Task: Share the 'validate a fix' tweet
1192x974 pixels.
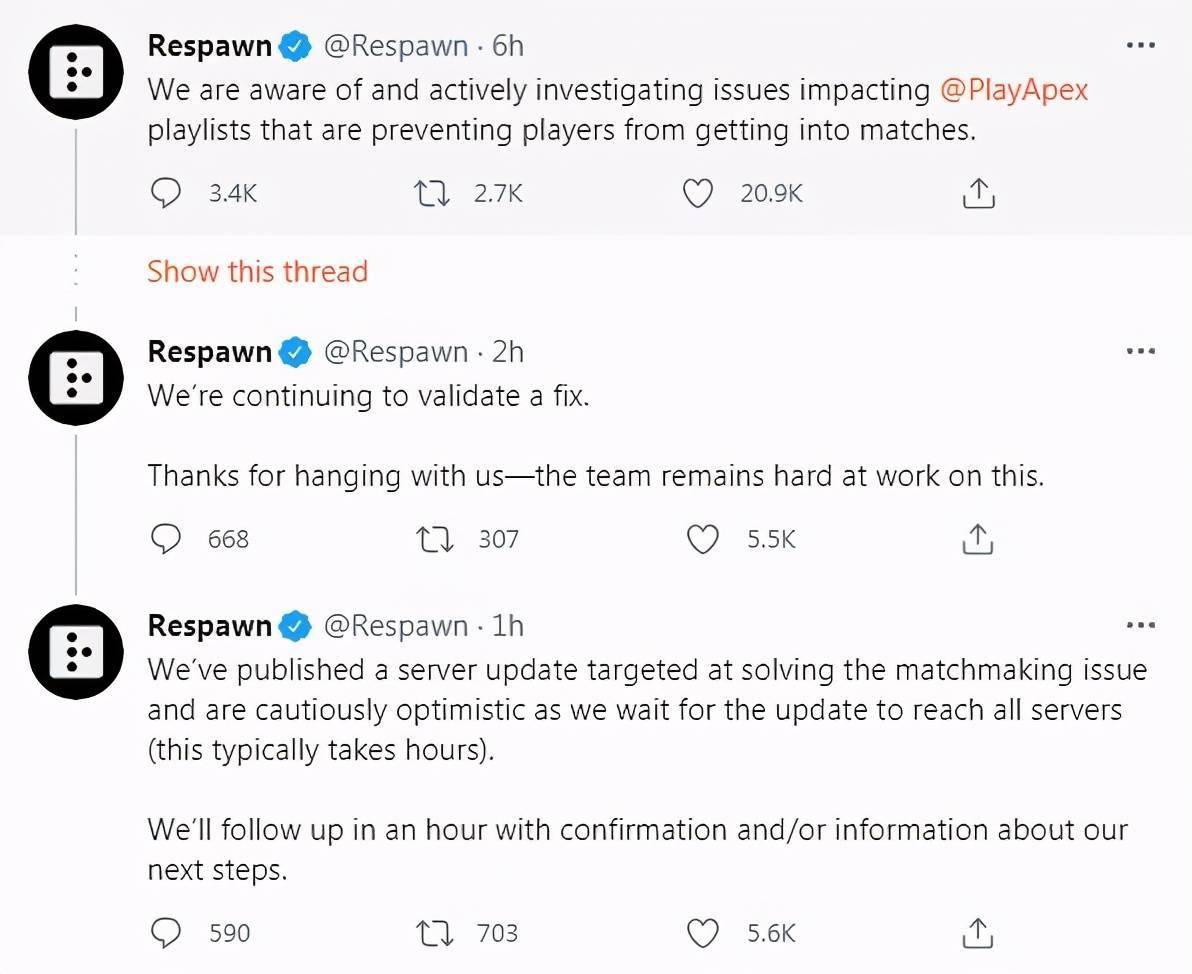Action: (x=978, y=539)
